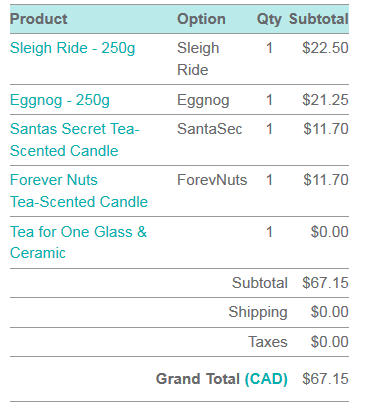Click the Subtotal $67.15 amount
Screen dimensions: 378x411
(325, 283)
